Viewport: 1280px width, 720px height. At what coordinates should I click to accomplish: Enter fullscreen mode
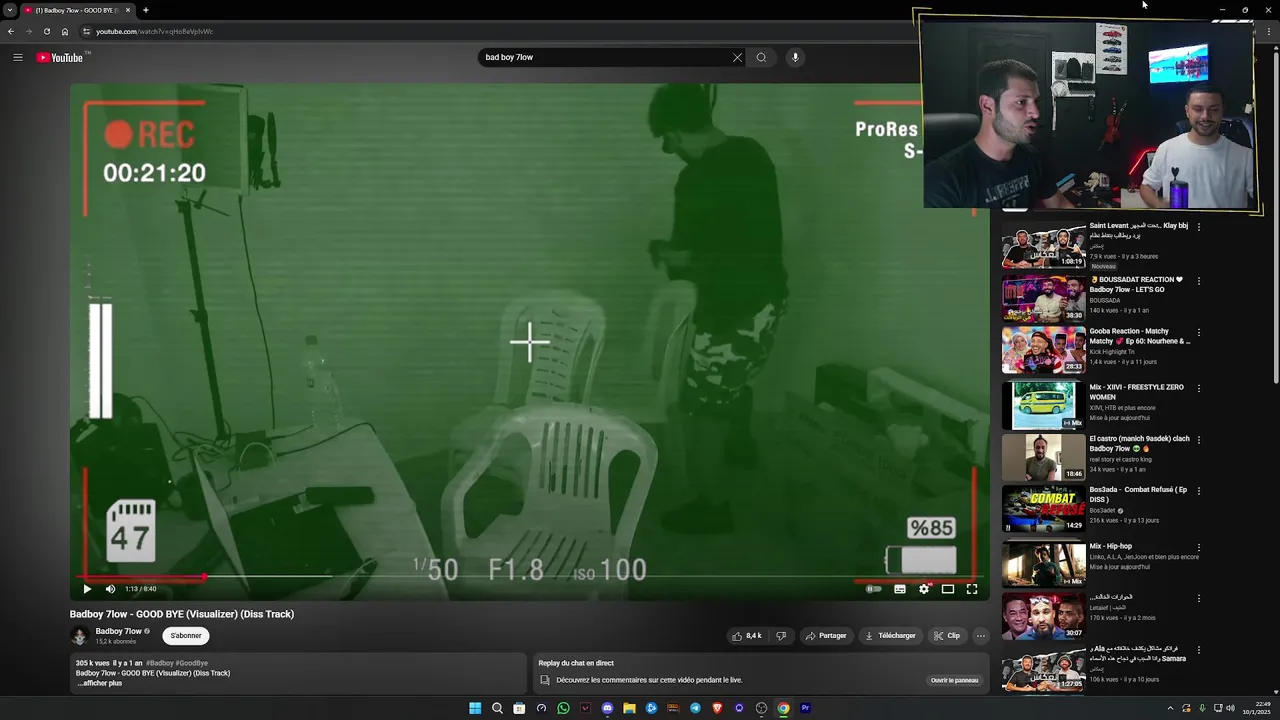click(x=972, y=589)
